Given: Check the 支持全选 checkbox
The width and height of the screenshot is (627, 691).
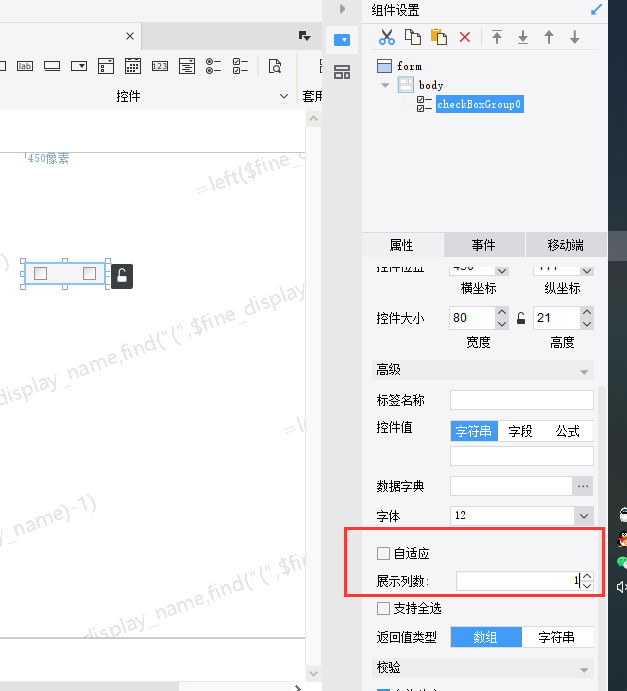Looking at the screenshot, I should 383,608.
